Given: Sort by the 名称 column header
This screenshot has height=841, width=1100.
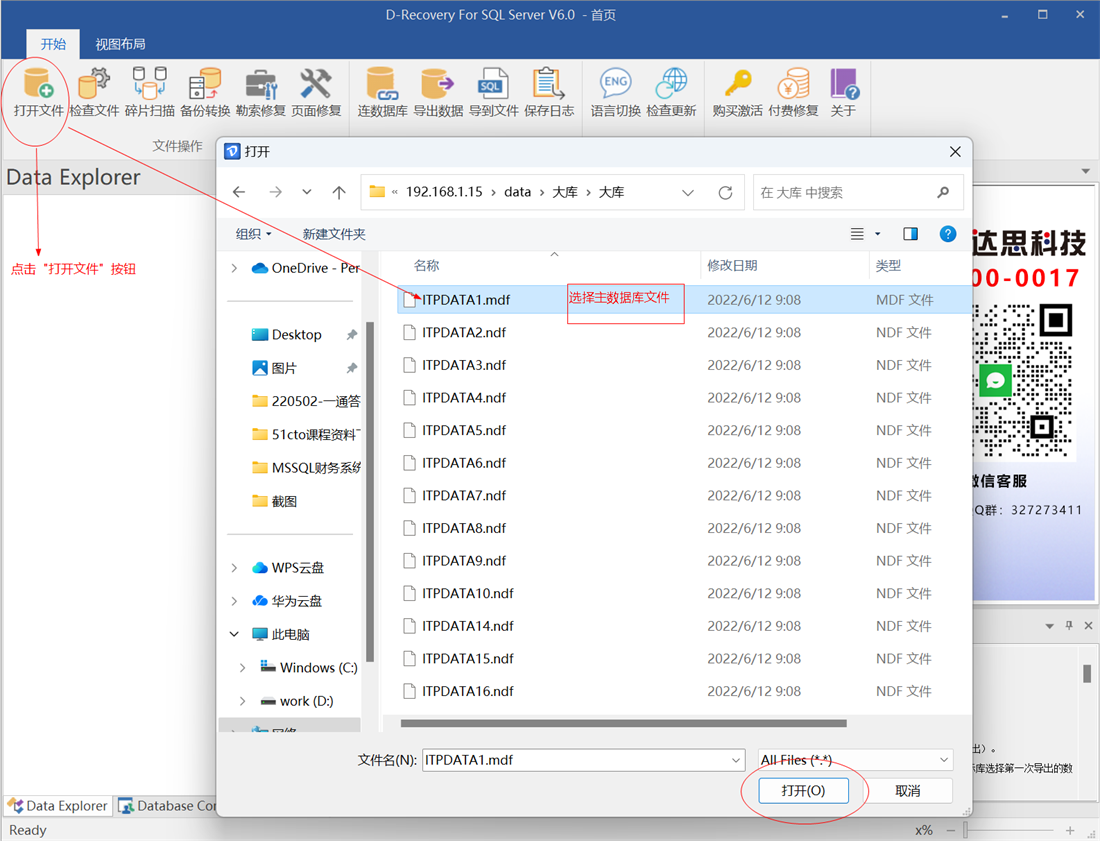Looking at the screenshot, I should 427,266.
